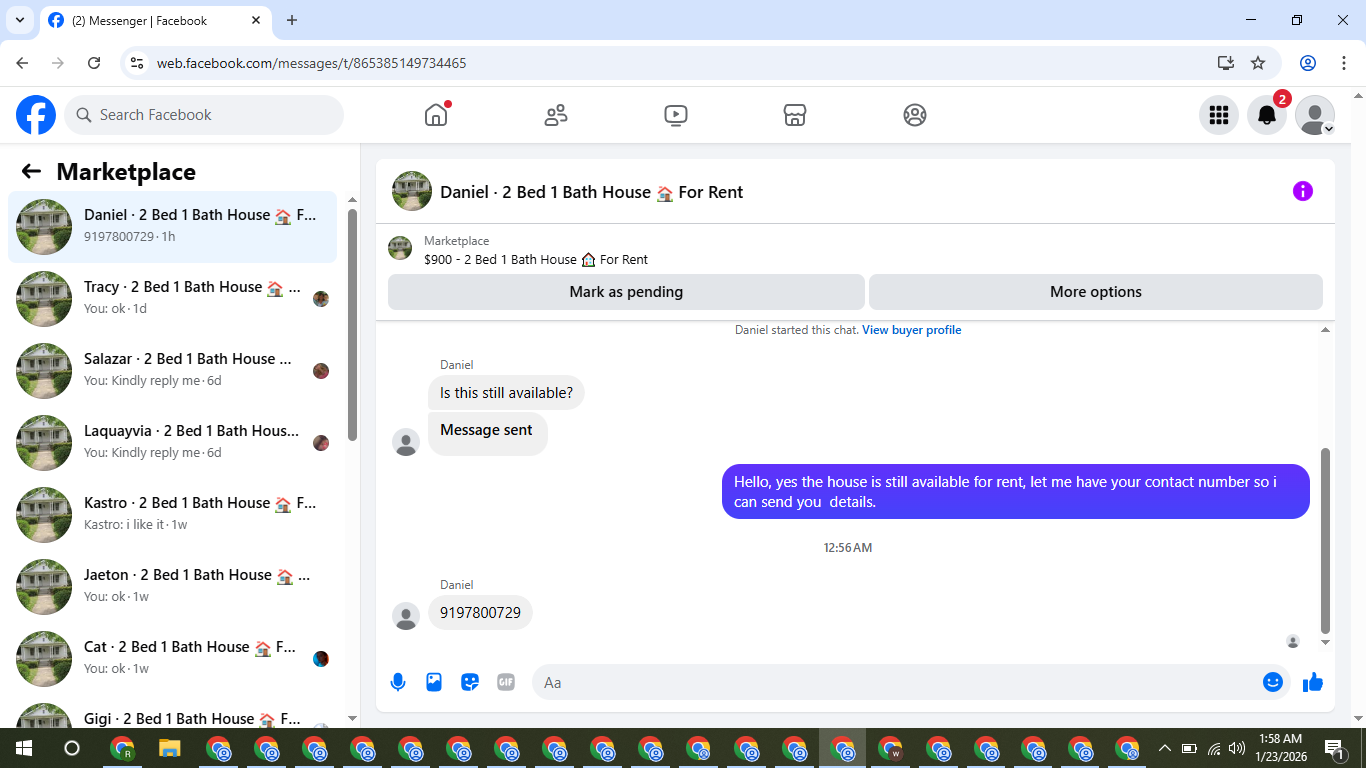Open the Video (Watch) icon
Image resolution: width=1366 pixels, height=768 pixels.
pyautogui.click(x=676, y=115)
